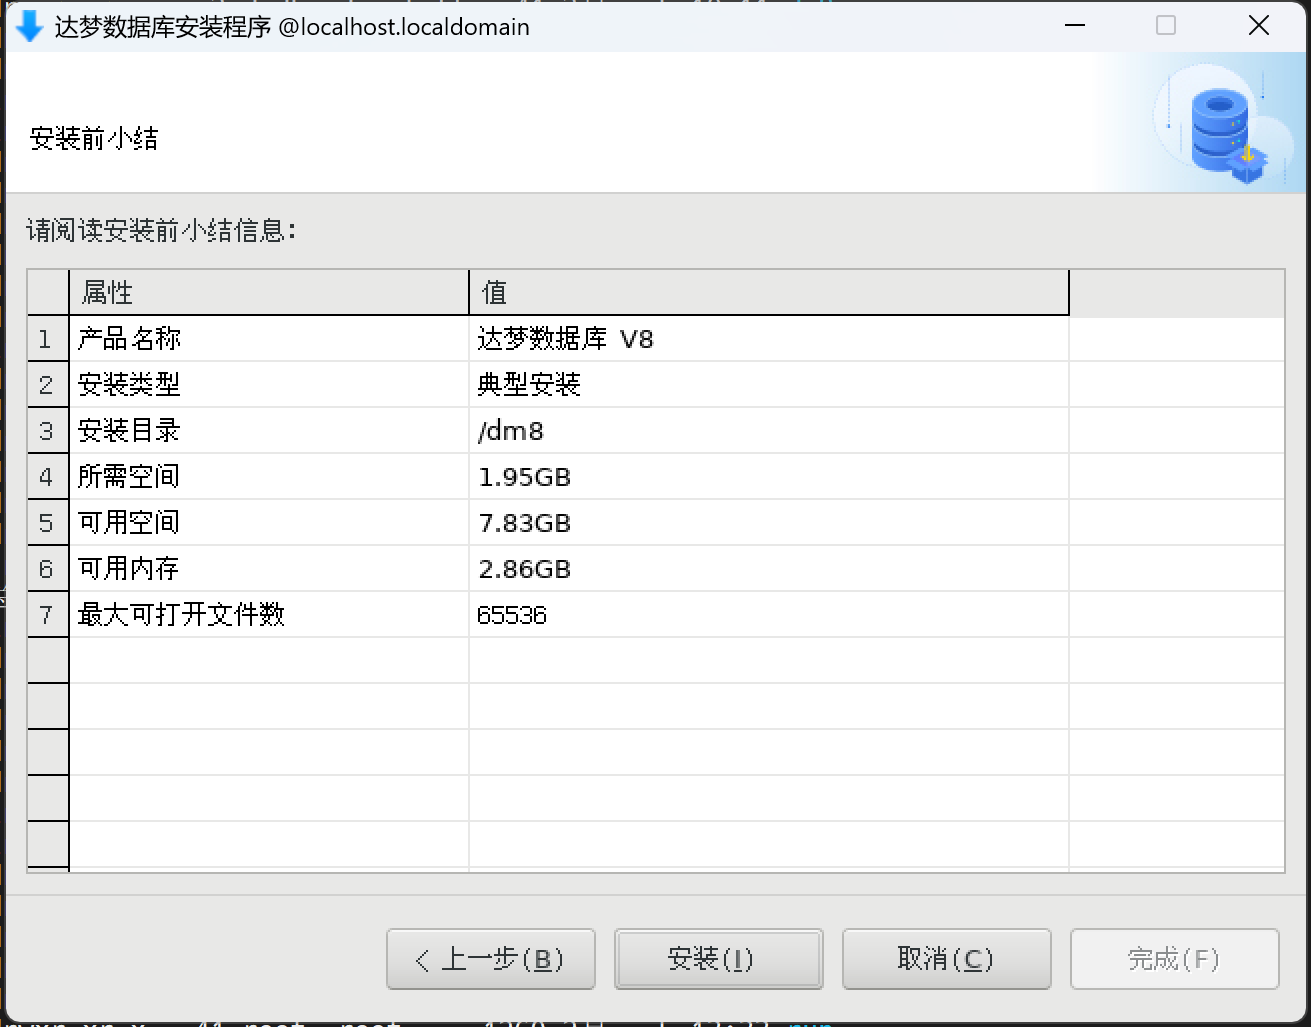The width and height of the screenshot is (1311, 1027).
Task: Select the 典型安装 value cell
Action: tap(769, 385)
